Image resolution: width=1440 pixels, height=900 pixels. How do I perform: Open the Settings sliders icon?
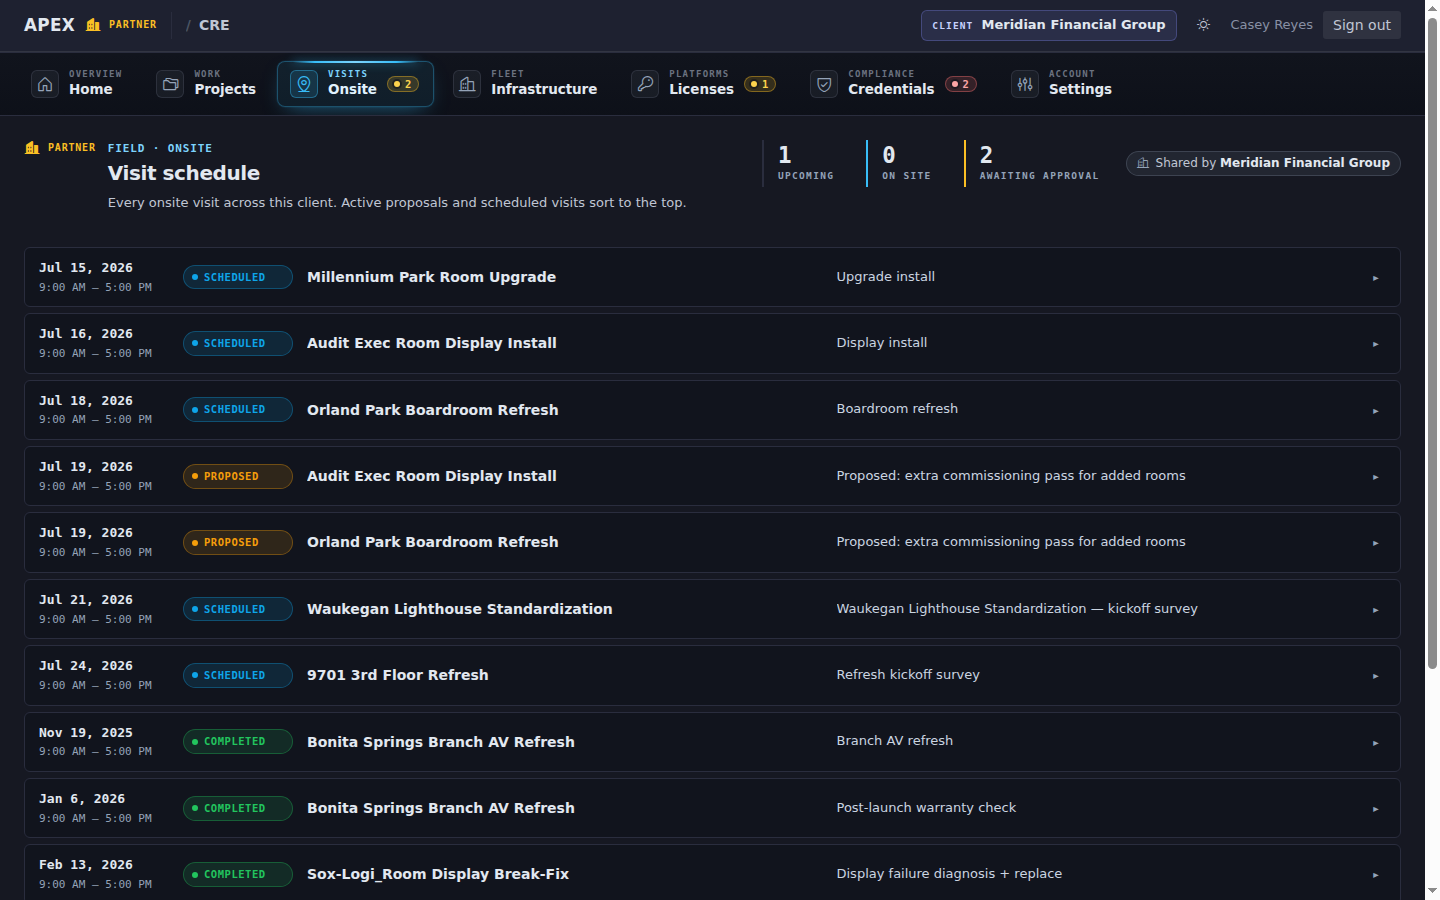pyautogui.click(x=1025, y=84)
